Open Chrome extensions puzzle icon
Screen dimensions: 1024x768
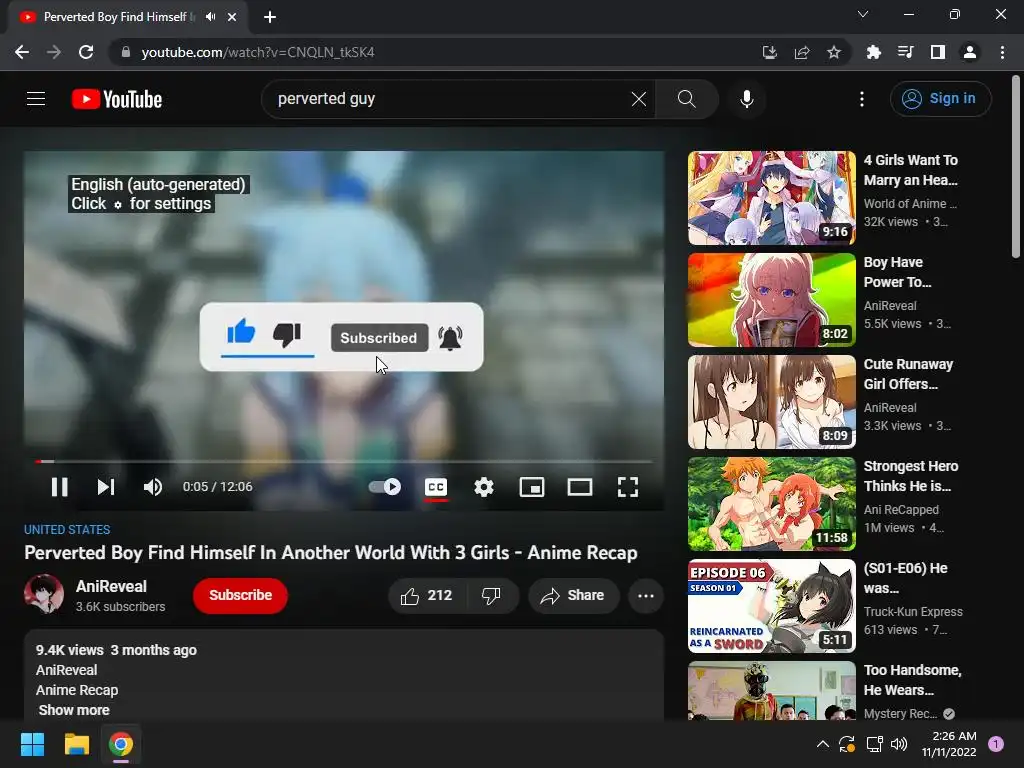tap(873, 52)
